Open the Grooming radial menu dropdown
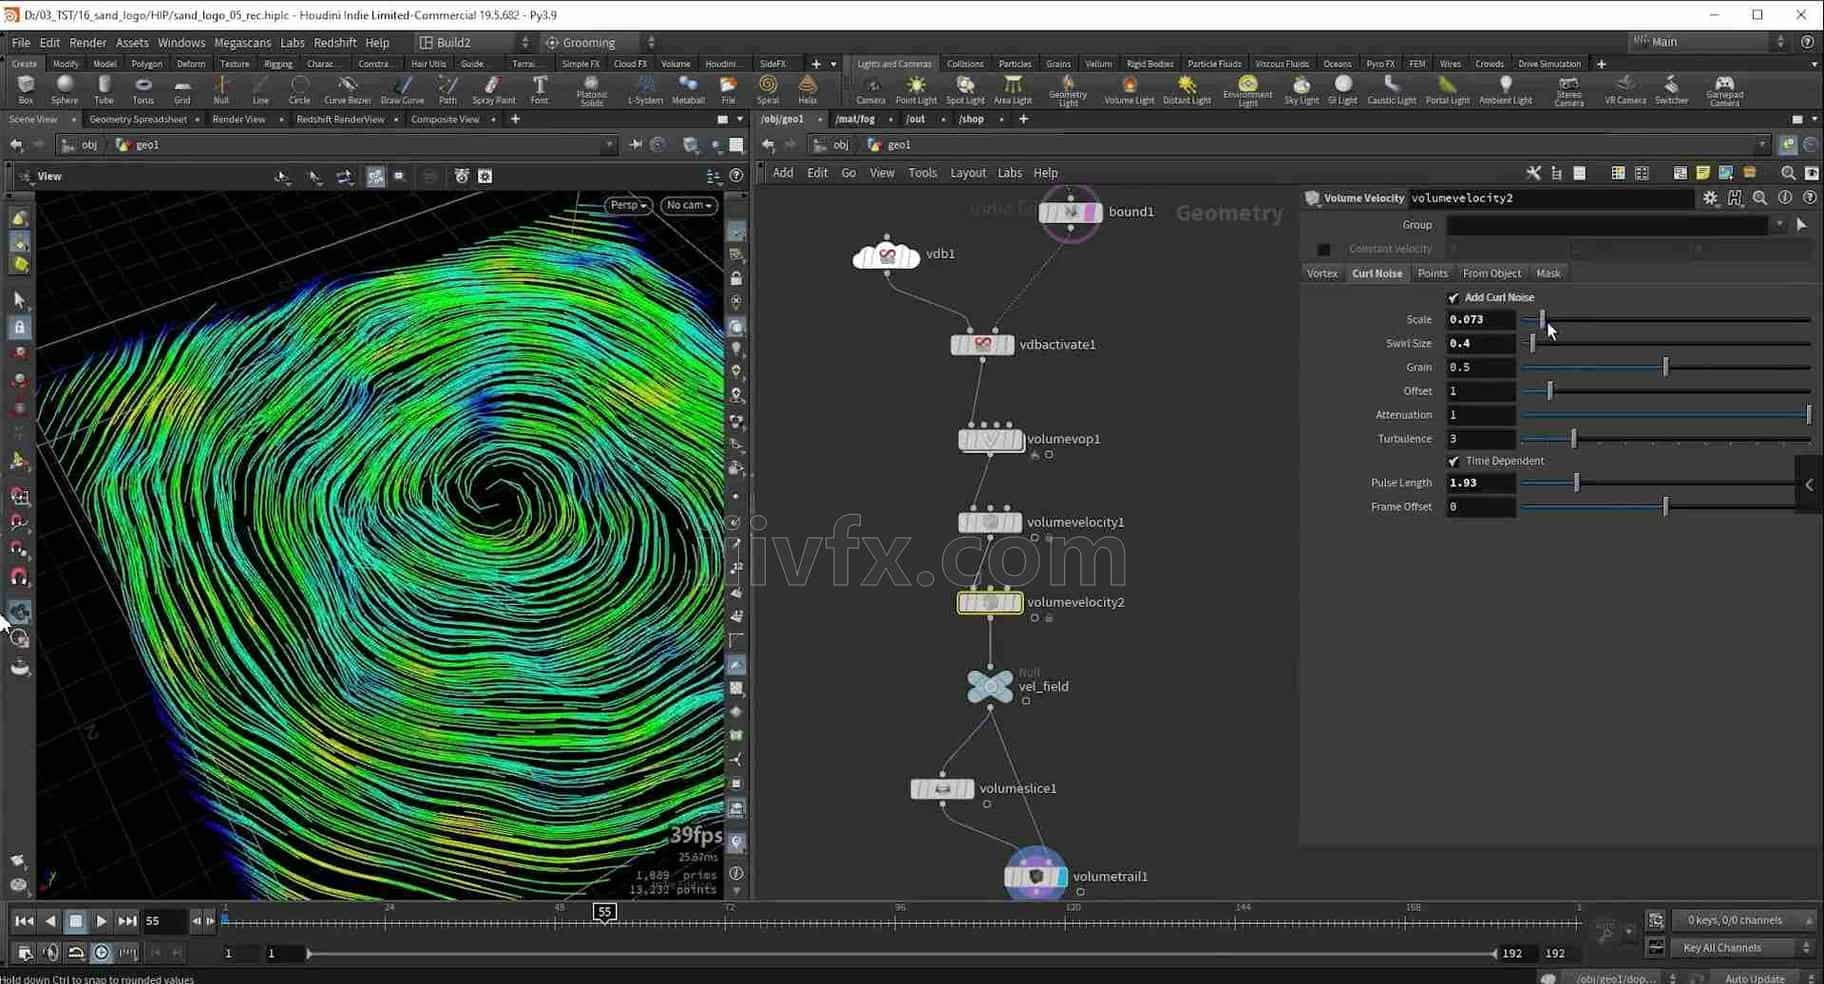Image resolution: width=1824 pixels, height=984 pixels. [600, 42]
